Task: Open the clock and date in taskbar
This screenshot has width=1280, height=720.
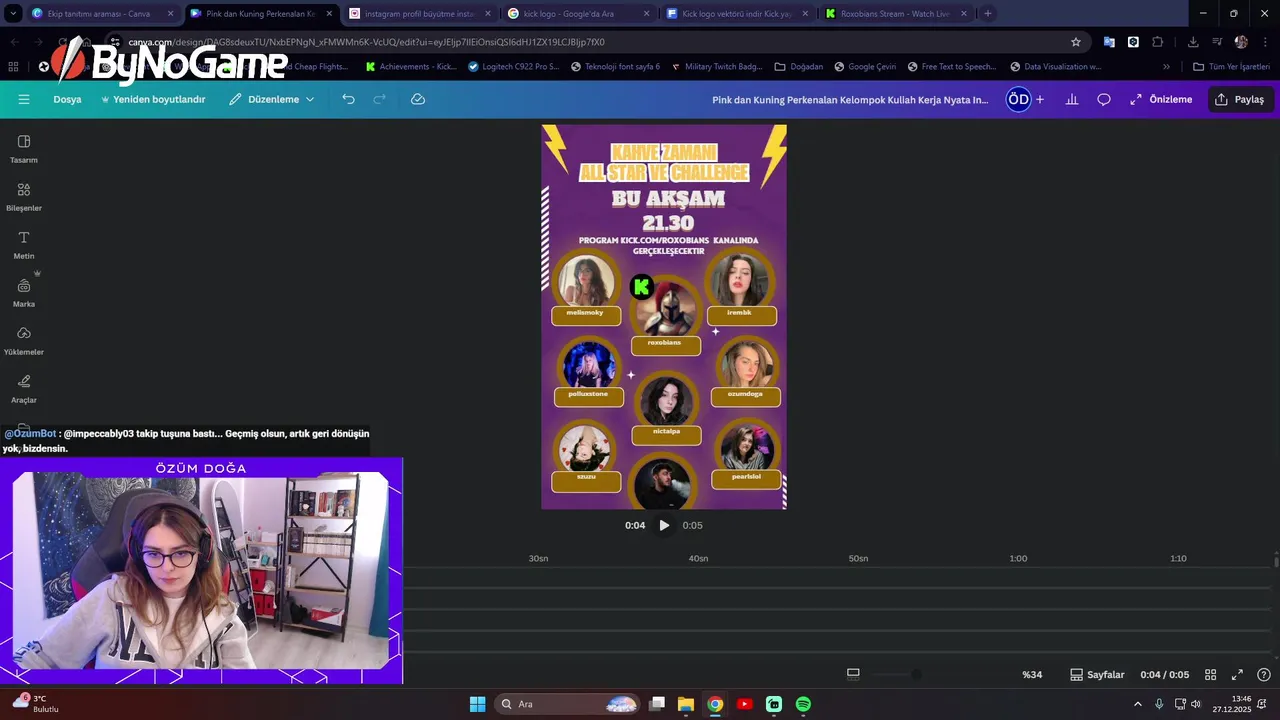Action: (1232, 704)
